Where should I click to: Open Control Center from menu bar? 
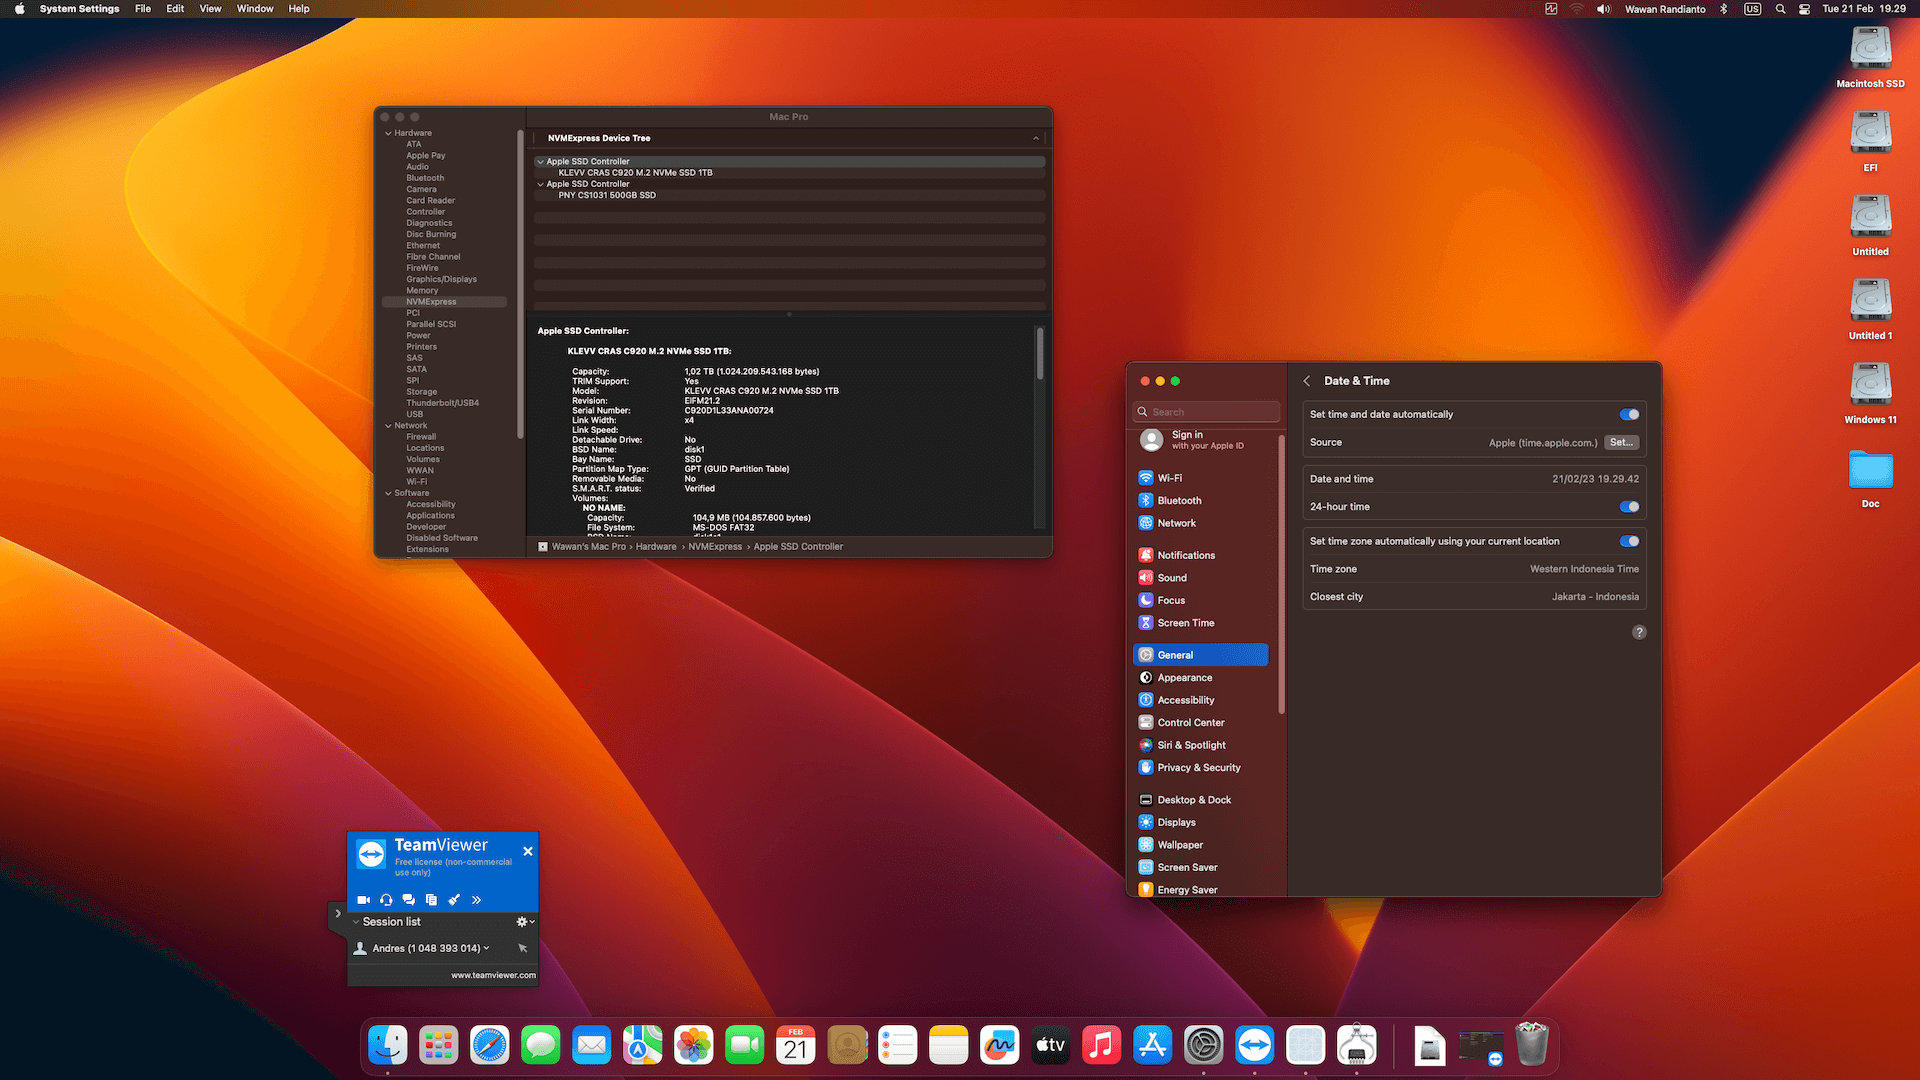(x=1804, y=9)
